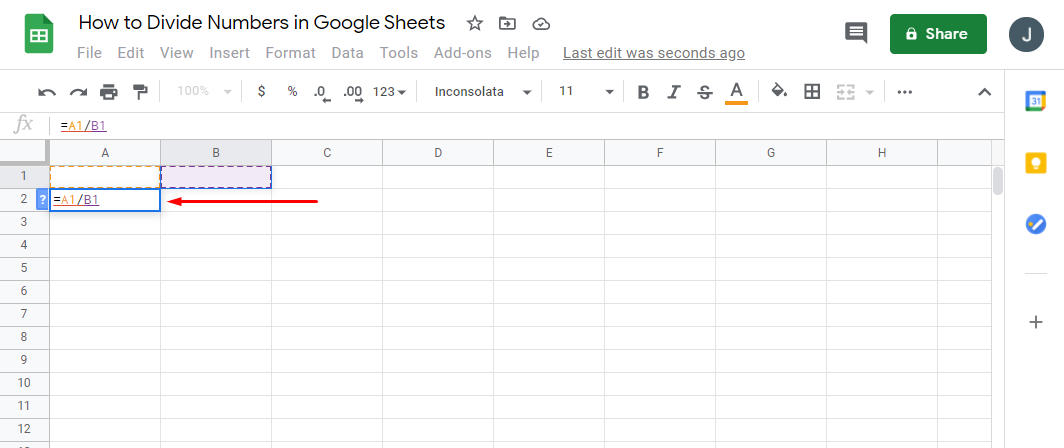
Task: Click the undo arrow icon
Action: click(47, 92)
